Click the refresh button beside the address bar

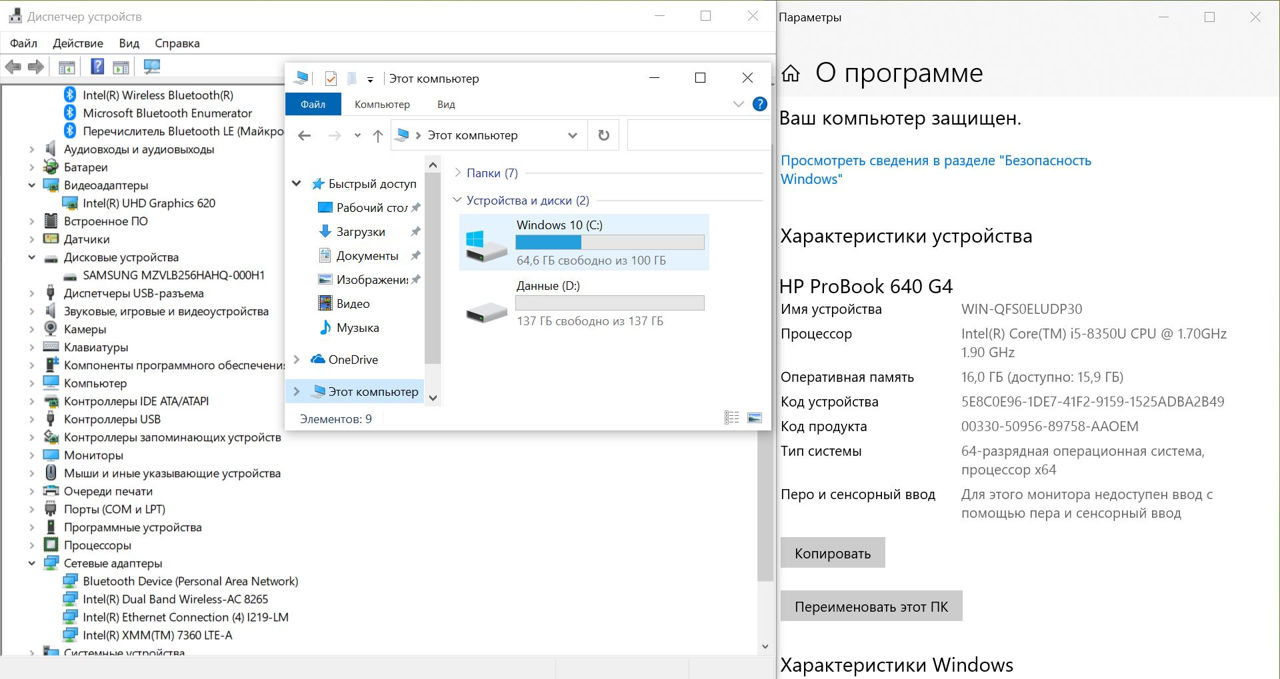(603, 135)
